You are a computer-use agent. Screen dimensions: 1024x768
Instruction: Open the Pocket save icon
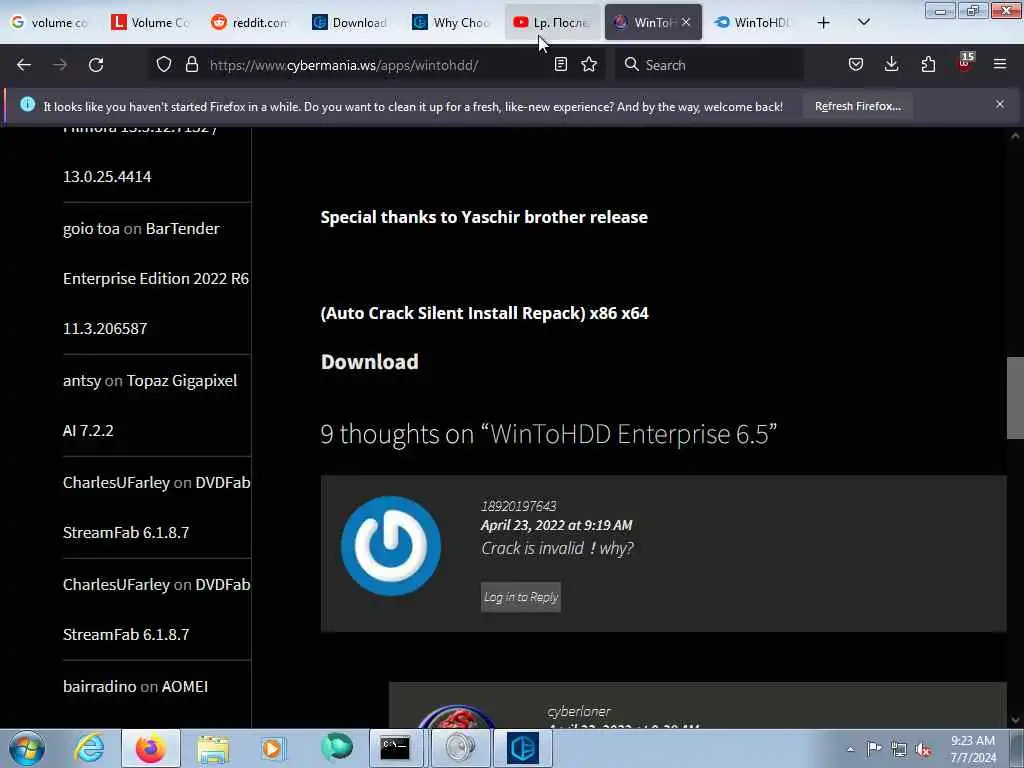point(856,64)
